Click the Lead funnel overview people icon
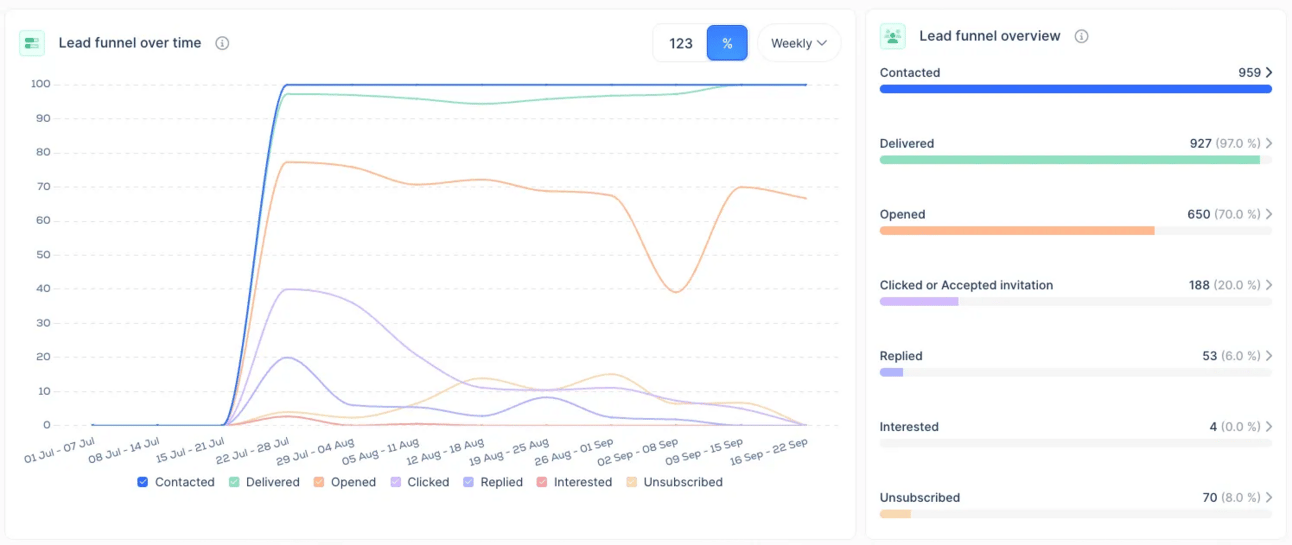Viewport: 1292px width, 545px height. click(x=892, y=36)
